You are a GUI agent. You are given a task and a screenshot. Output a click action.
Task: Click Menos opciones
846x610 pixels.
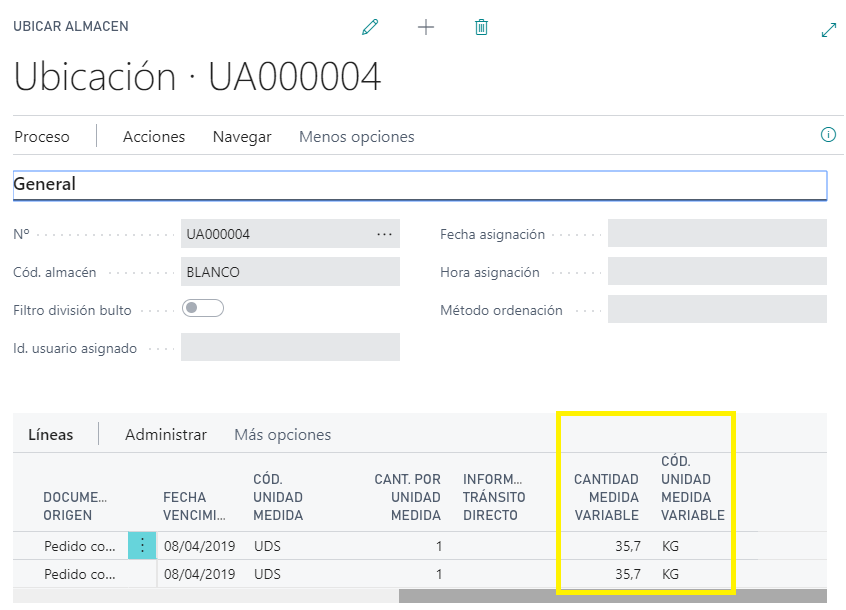[357, 136]
